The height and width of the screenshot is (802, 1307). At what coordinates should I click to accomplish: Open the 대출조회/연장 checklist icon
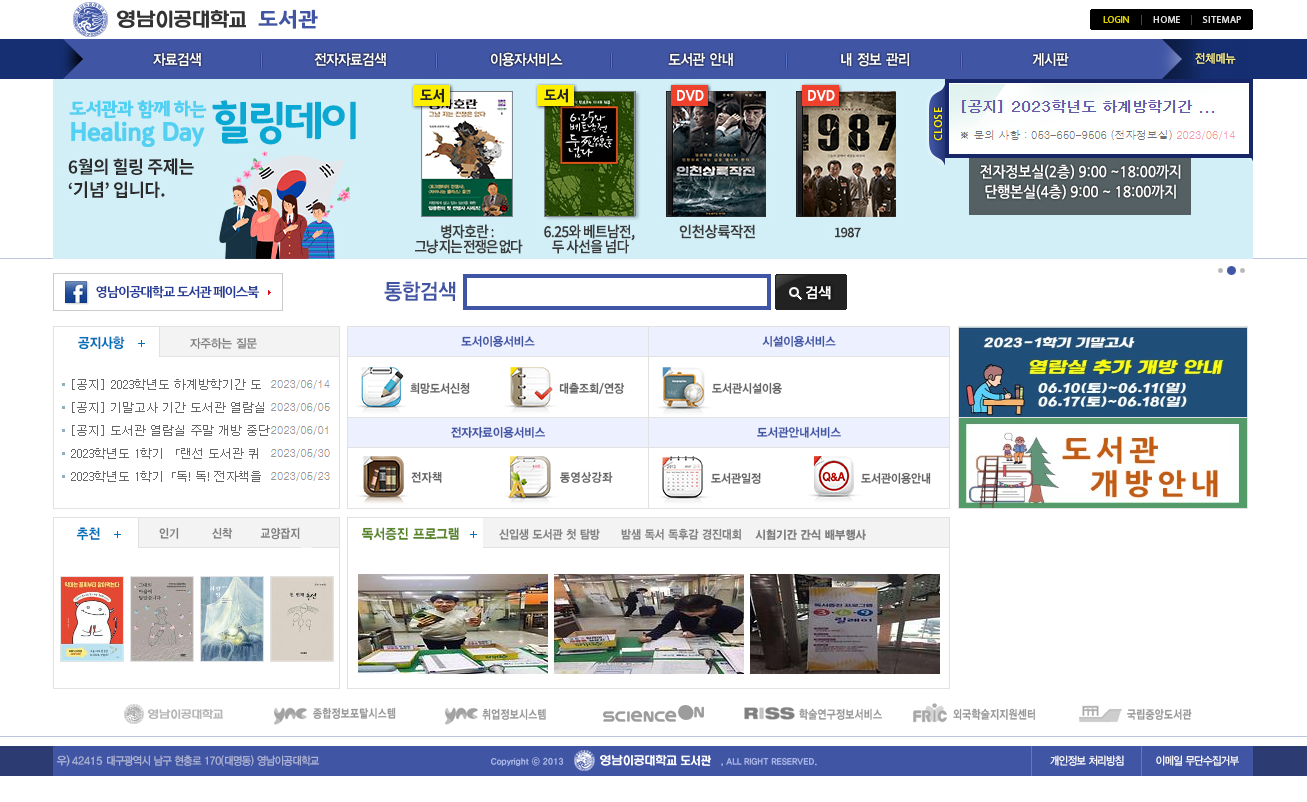[530, 388]
